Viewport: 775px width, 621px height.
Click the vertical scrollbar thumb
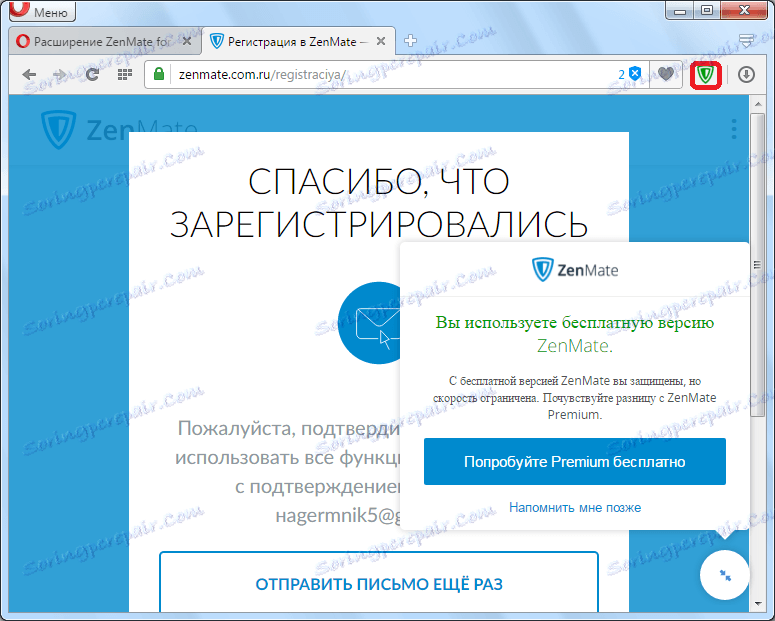(x=758, y=265)
